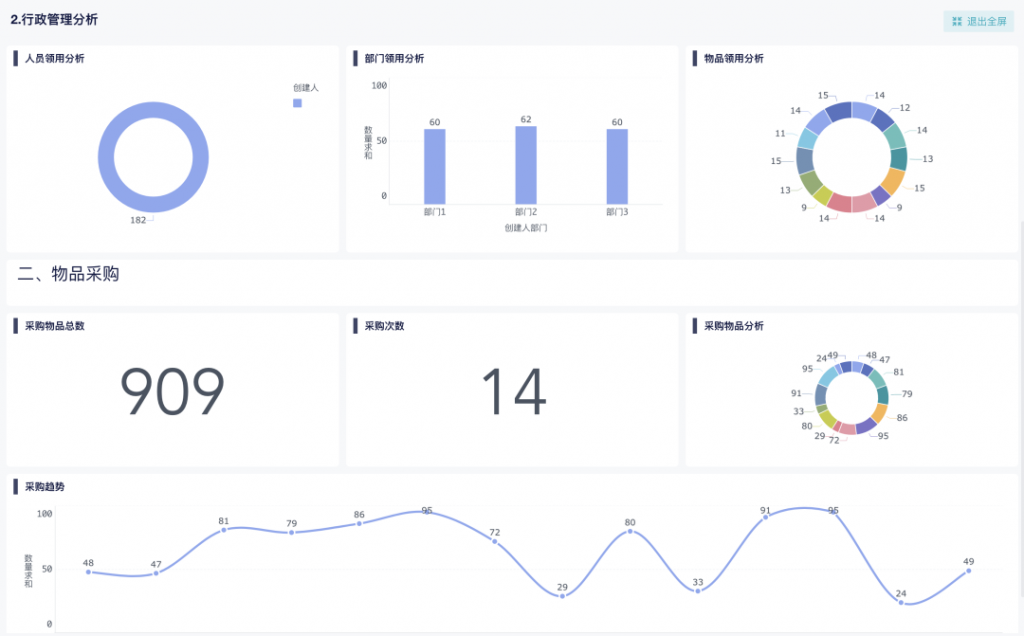1024x636 pixels.
Task: Click the trend data point labeled 33
Action: tap(698, 591)
